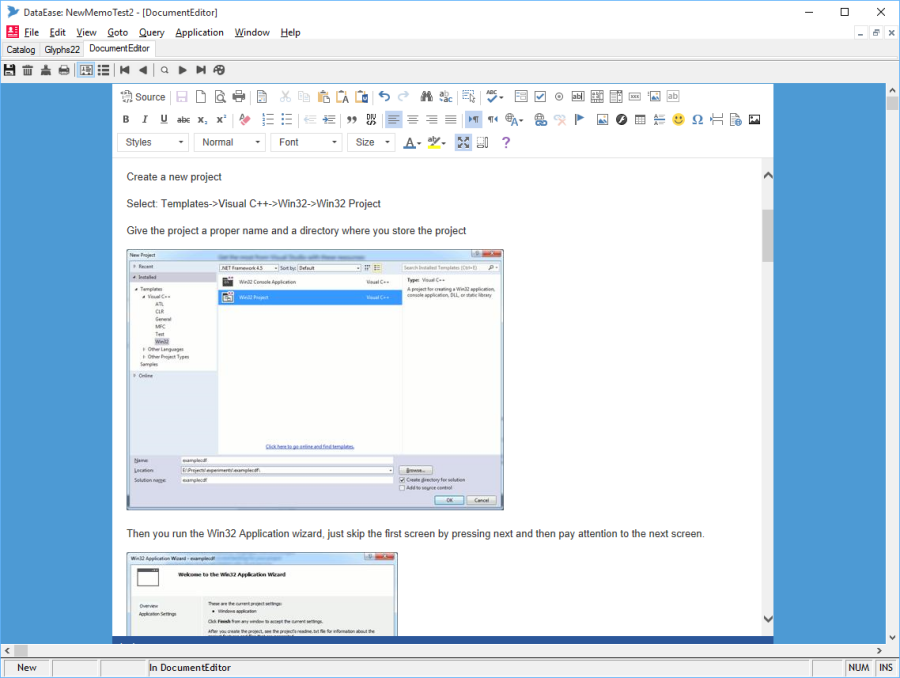Clear the form with the broom icon
The width and height of the screenshot is (900, 678).
pyautogui.click(x=46, y=70)
